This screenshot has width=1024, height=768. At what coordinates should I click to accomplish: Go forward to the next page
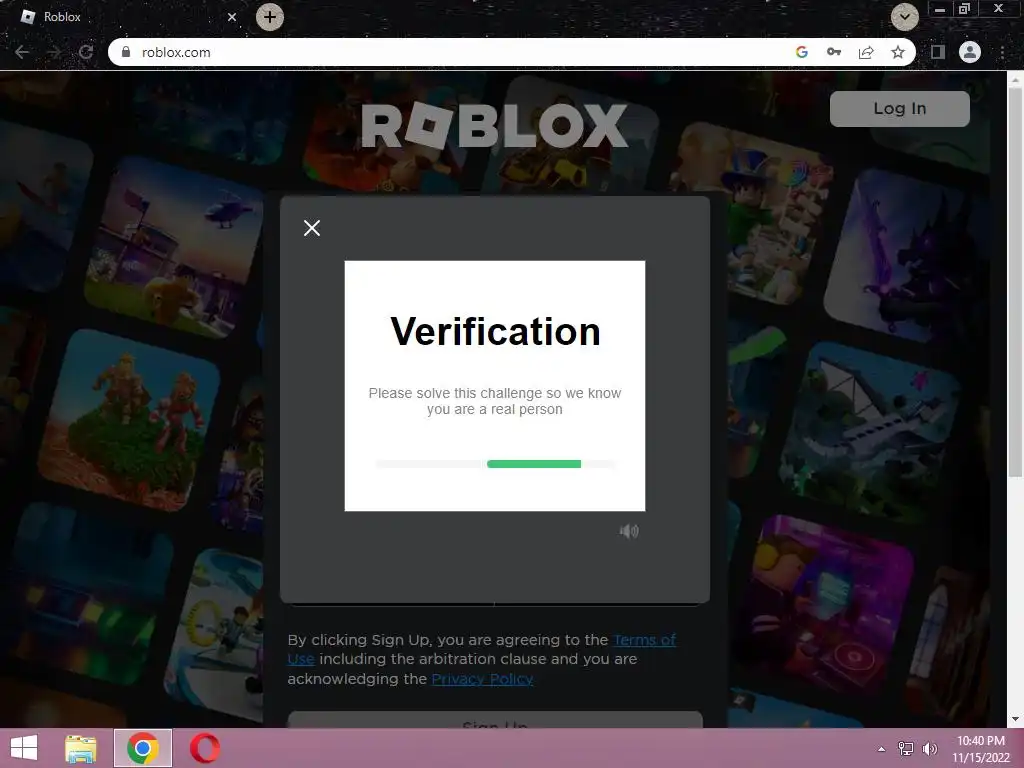[x=54, y=52]
